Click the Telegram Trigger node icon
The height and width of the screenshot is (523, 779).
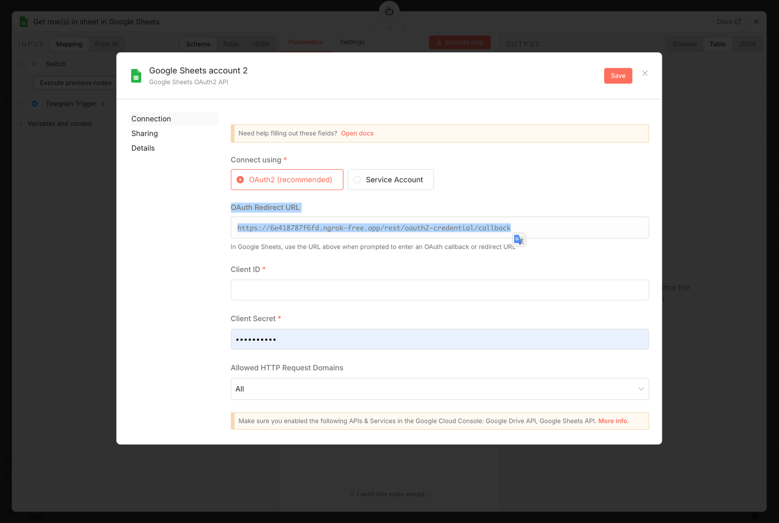(35, 104)
